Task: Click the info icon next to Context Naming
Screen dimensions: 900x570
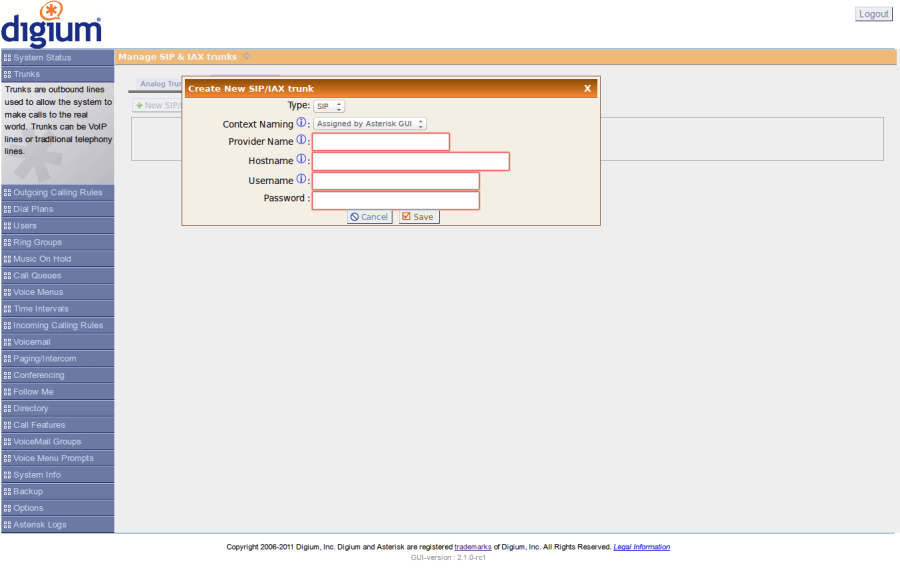Action: 301,123
